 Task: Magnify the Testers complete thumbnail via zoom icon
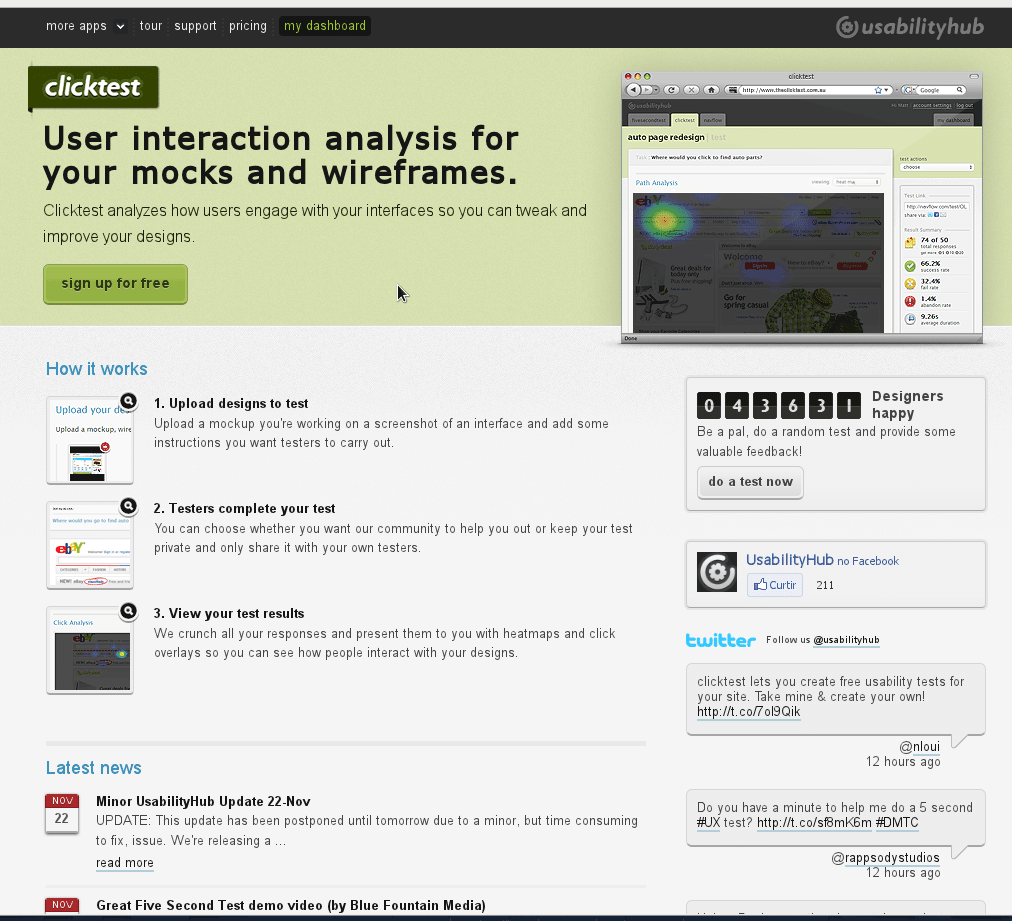click(128, 506)
